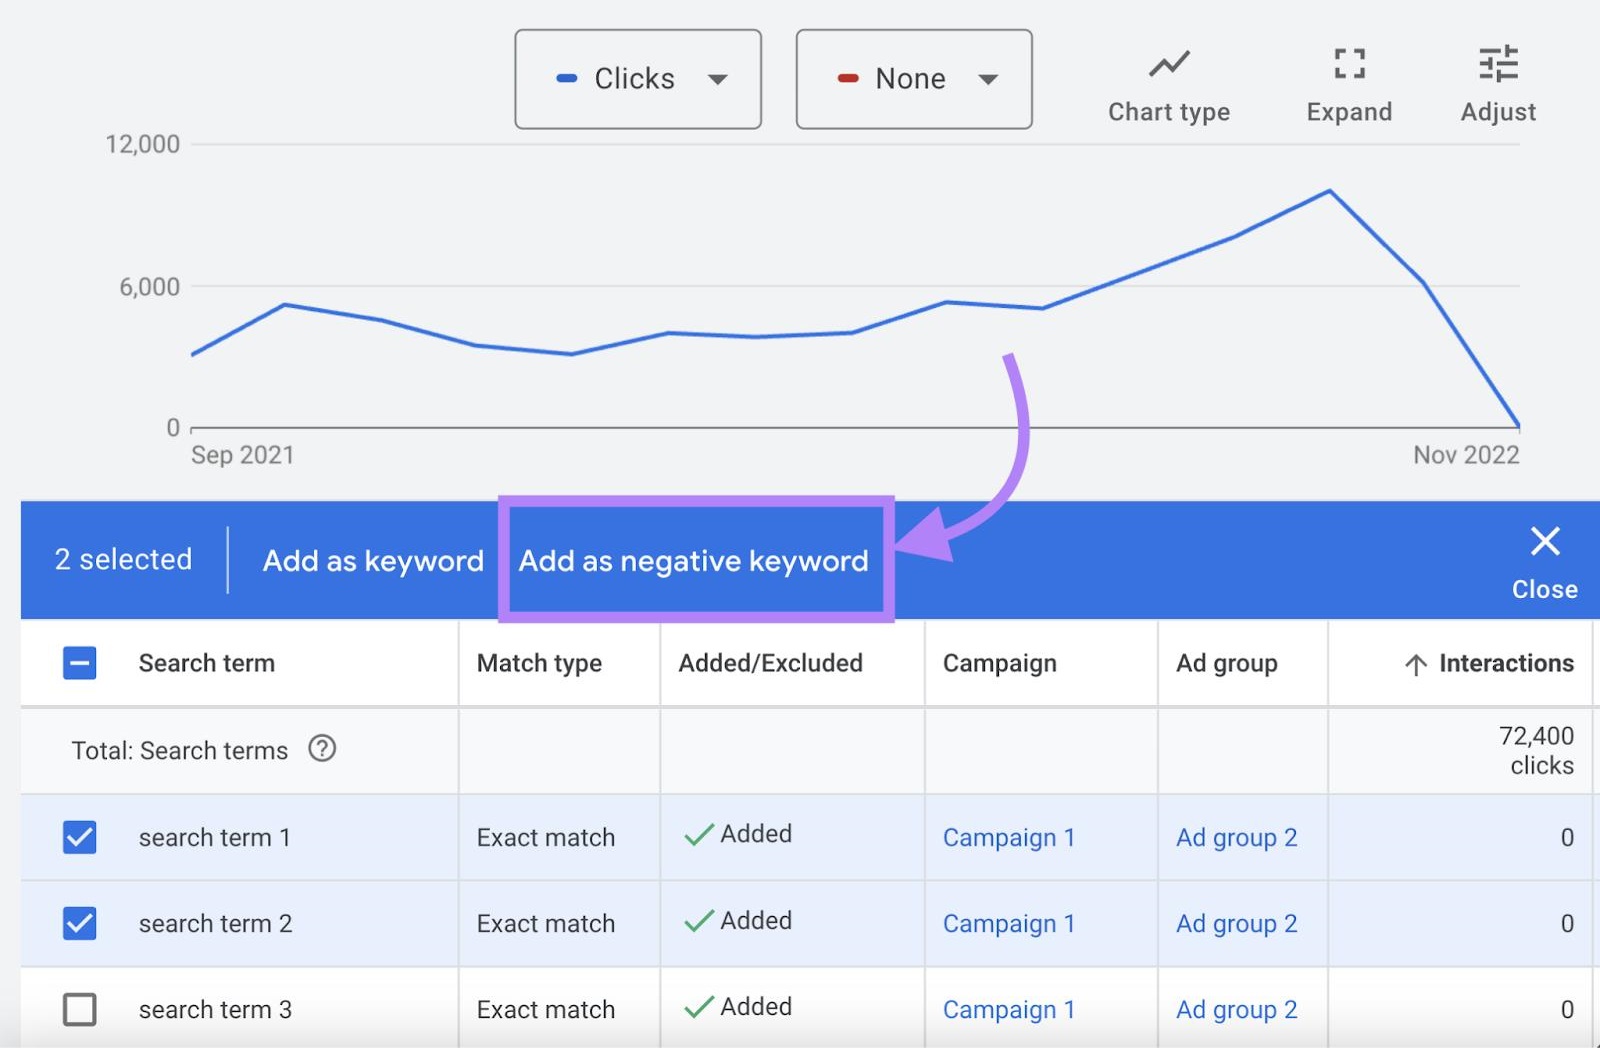
Task: Click the 'search term 3' text
Action: click(215, 1009)
